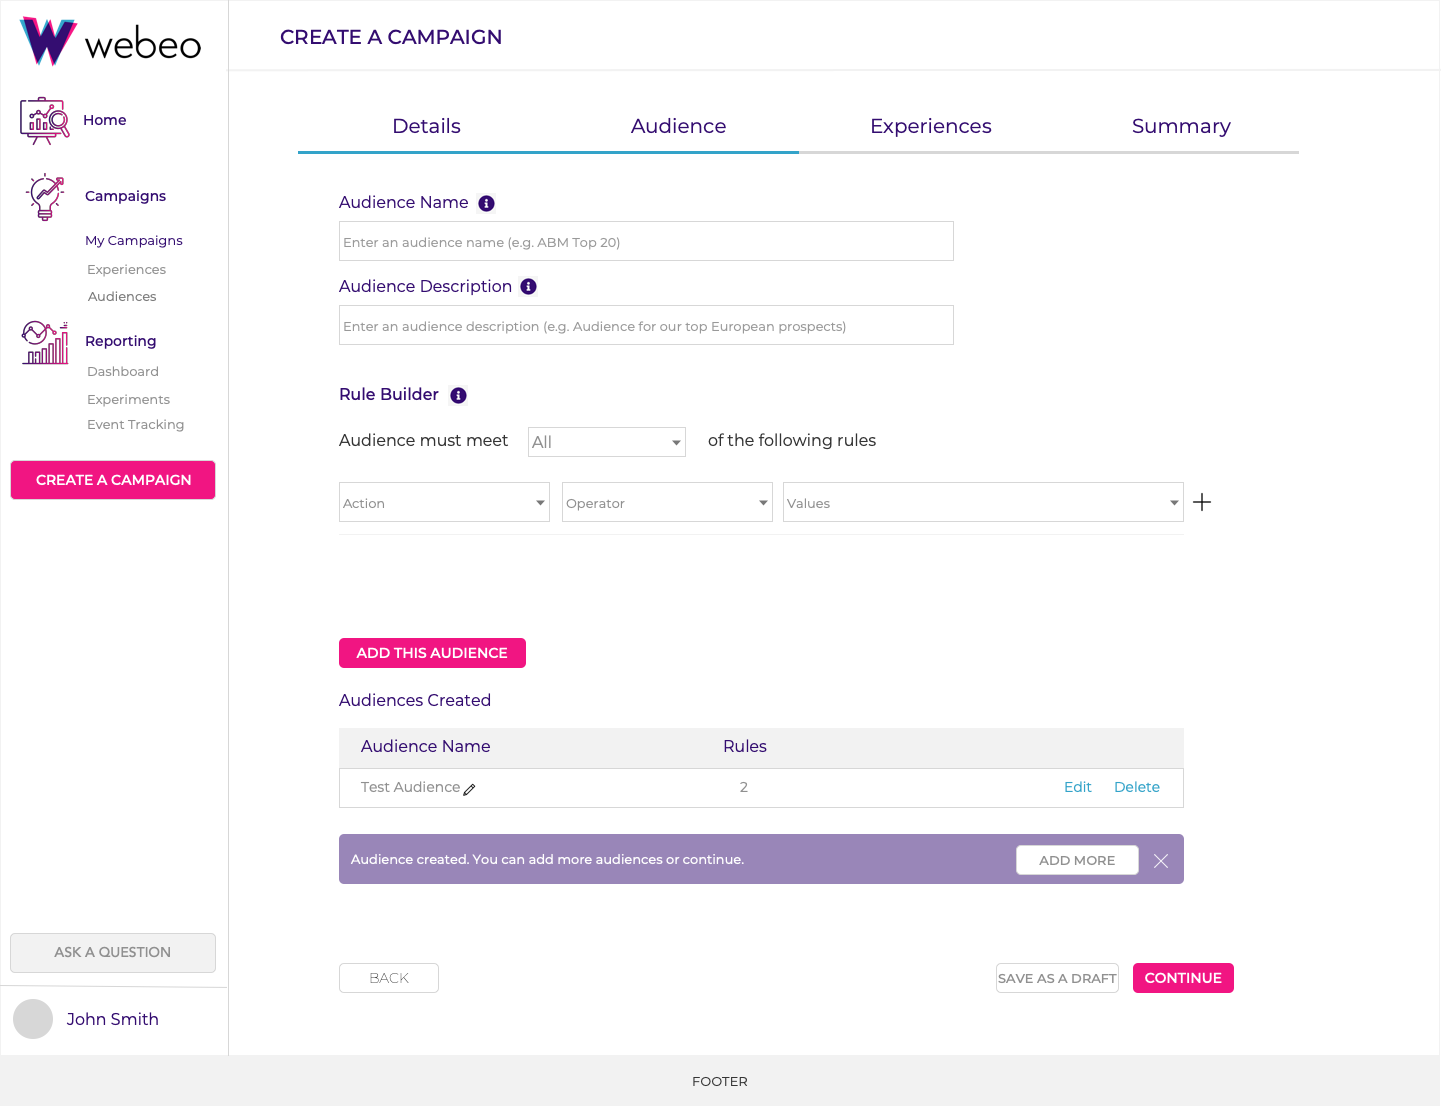Expand the Operator dropdown

667,502
